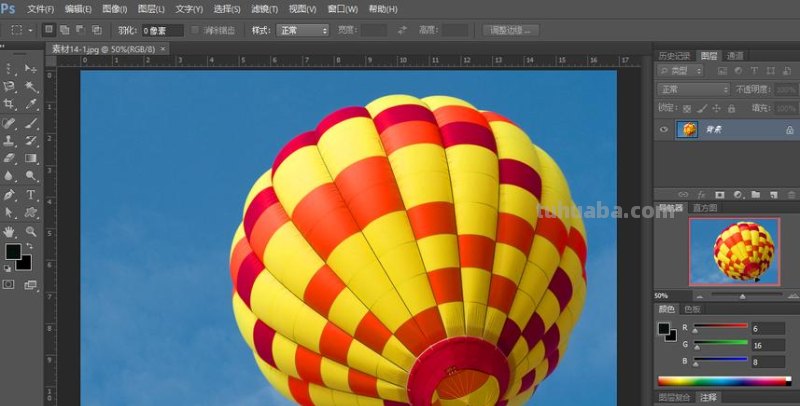Toggle Quick Mask mode in toolbar
The height and width of the screenshot is (406, 800).
tap(10, 284)
